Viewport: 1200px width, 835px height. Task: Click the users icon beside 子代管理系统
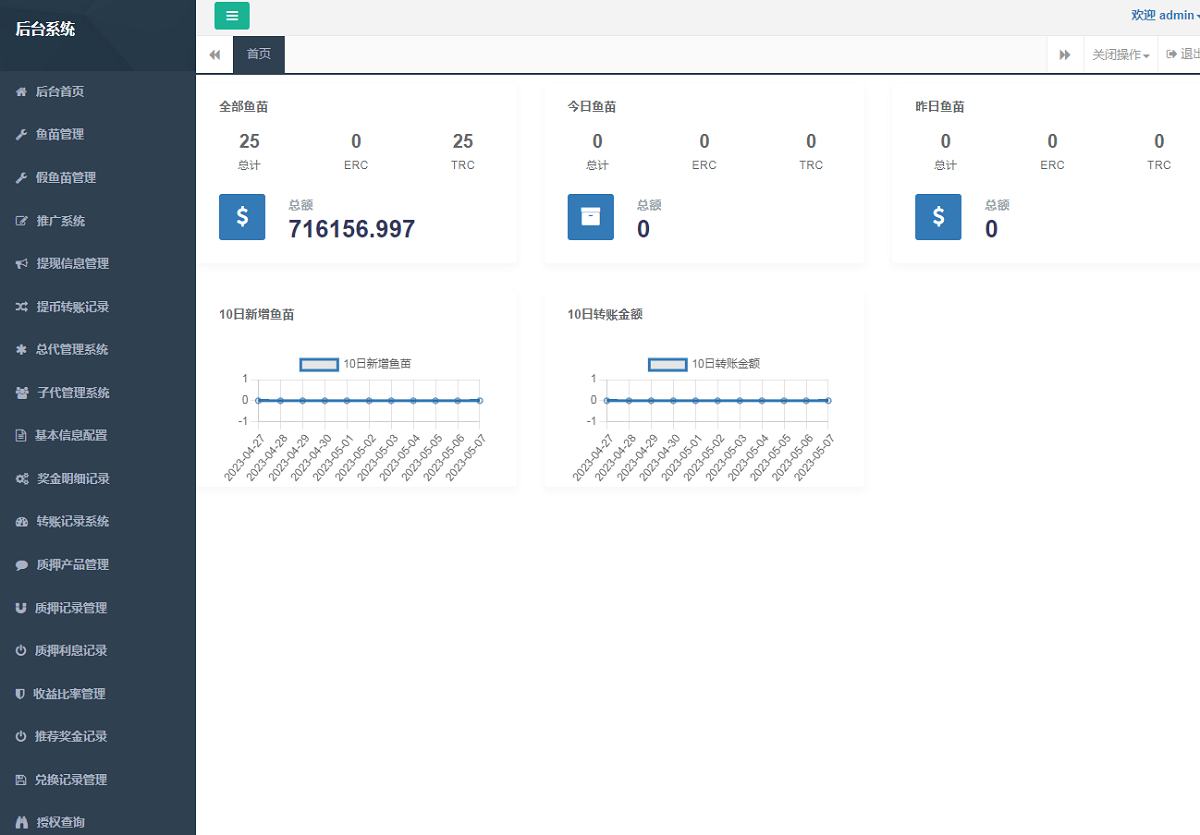coord(21,393)
